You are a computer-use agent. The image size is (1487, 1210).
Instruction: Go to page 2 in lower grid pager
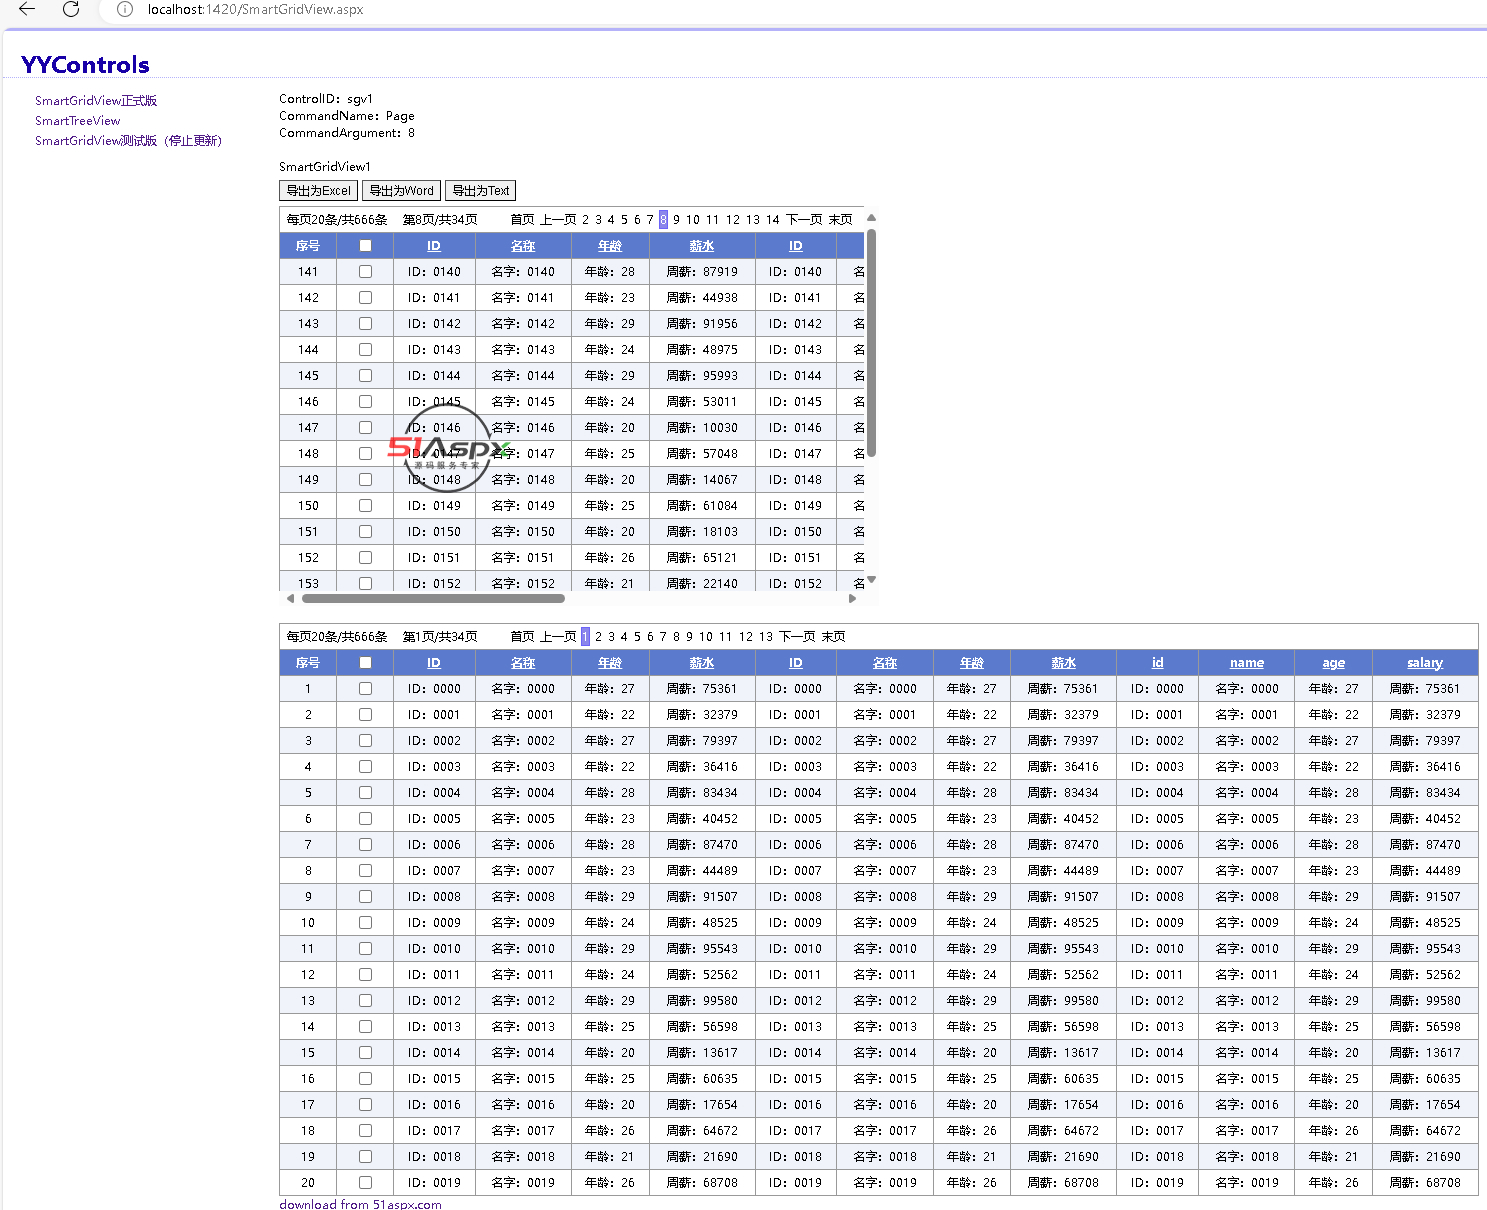[x=599, y=637]
